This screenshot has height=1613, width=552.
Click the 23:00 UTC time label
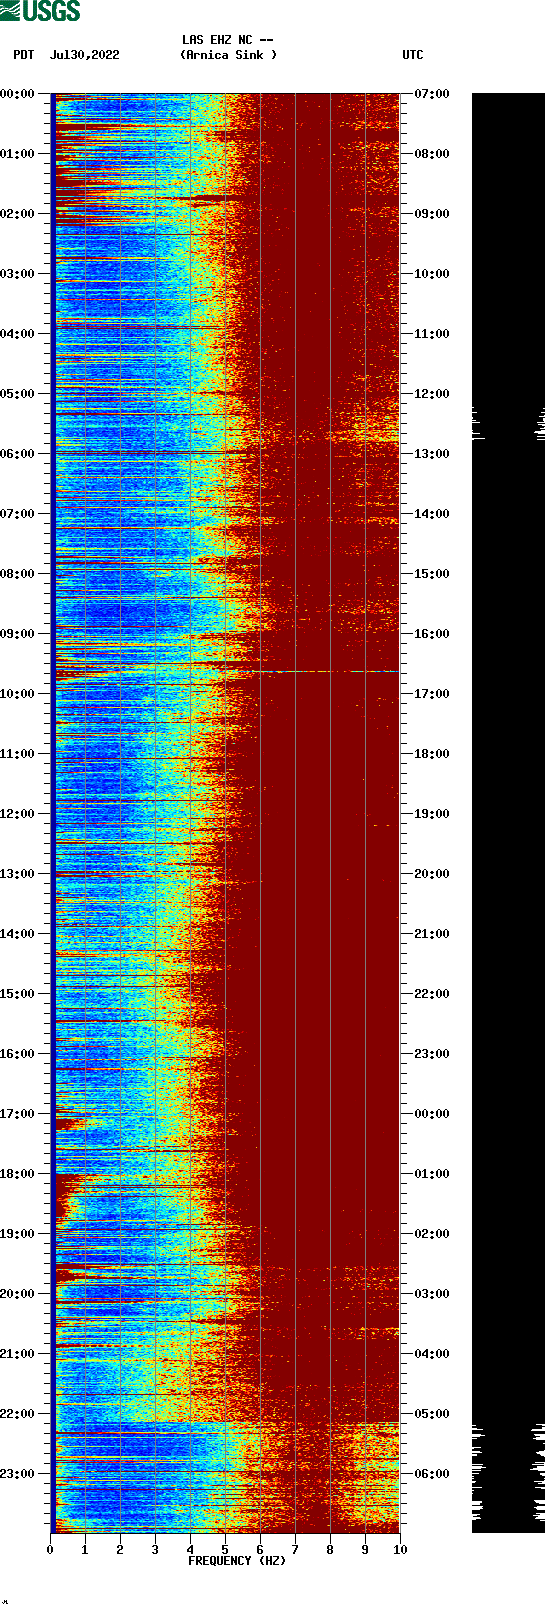432,1054
